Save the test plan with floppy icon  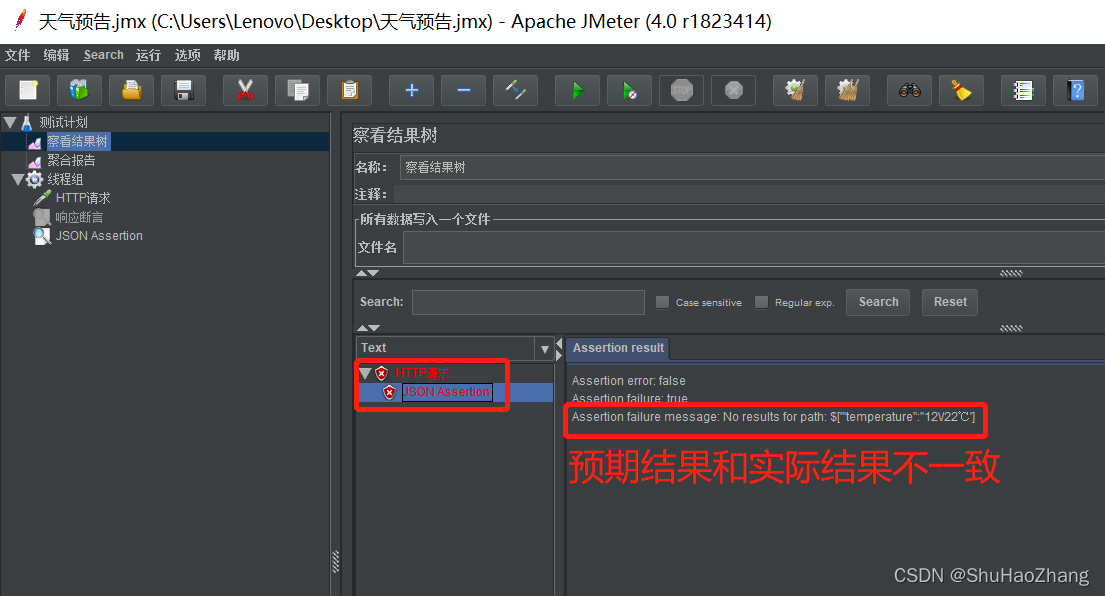coord(183,90)
